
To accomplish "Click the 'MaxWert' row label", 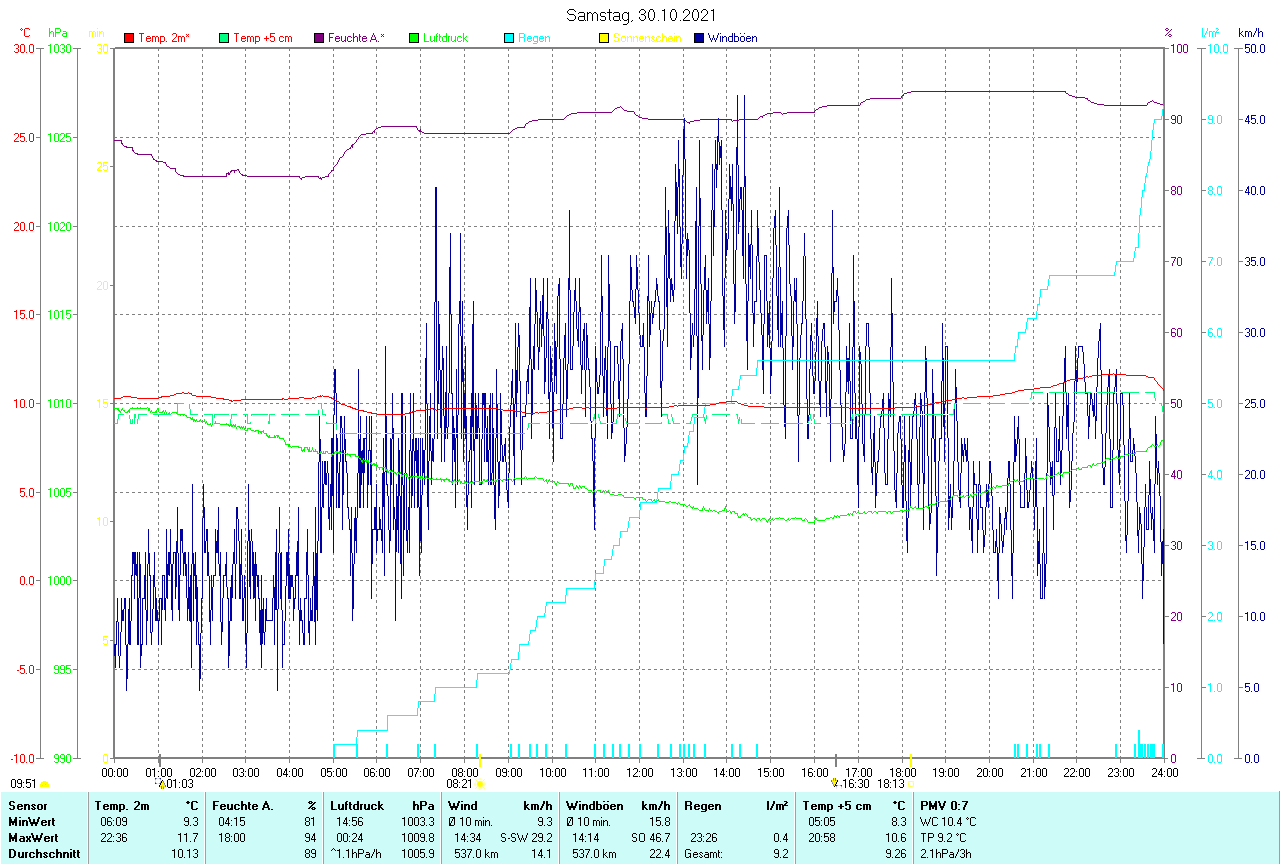I will [x=33, y=837].
